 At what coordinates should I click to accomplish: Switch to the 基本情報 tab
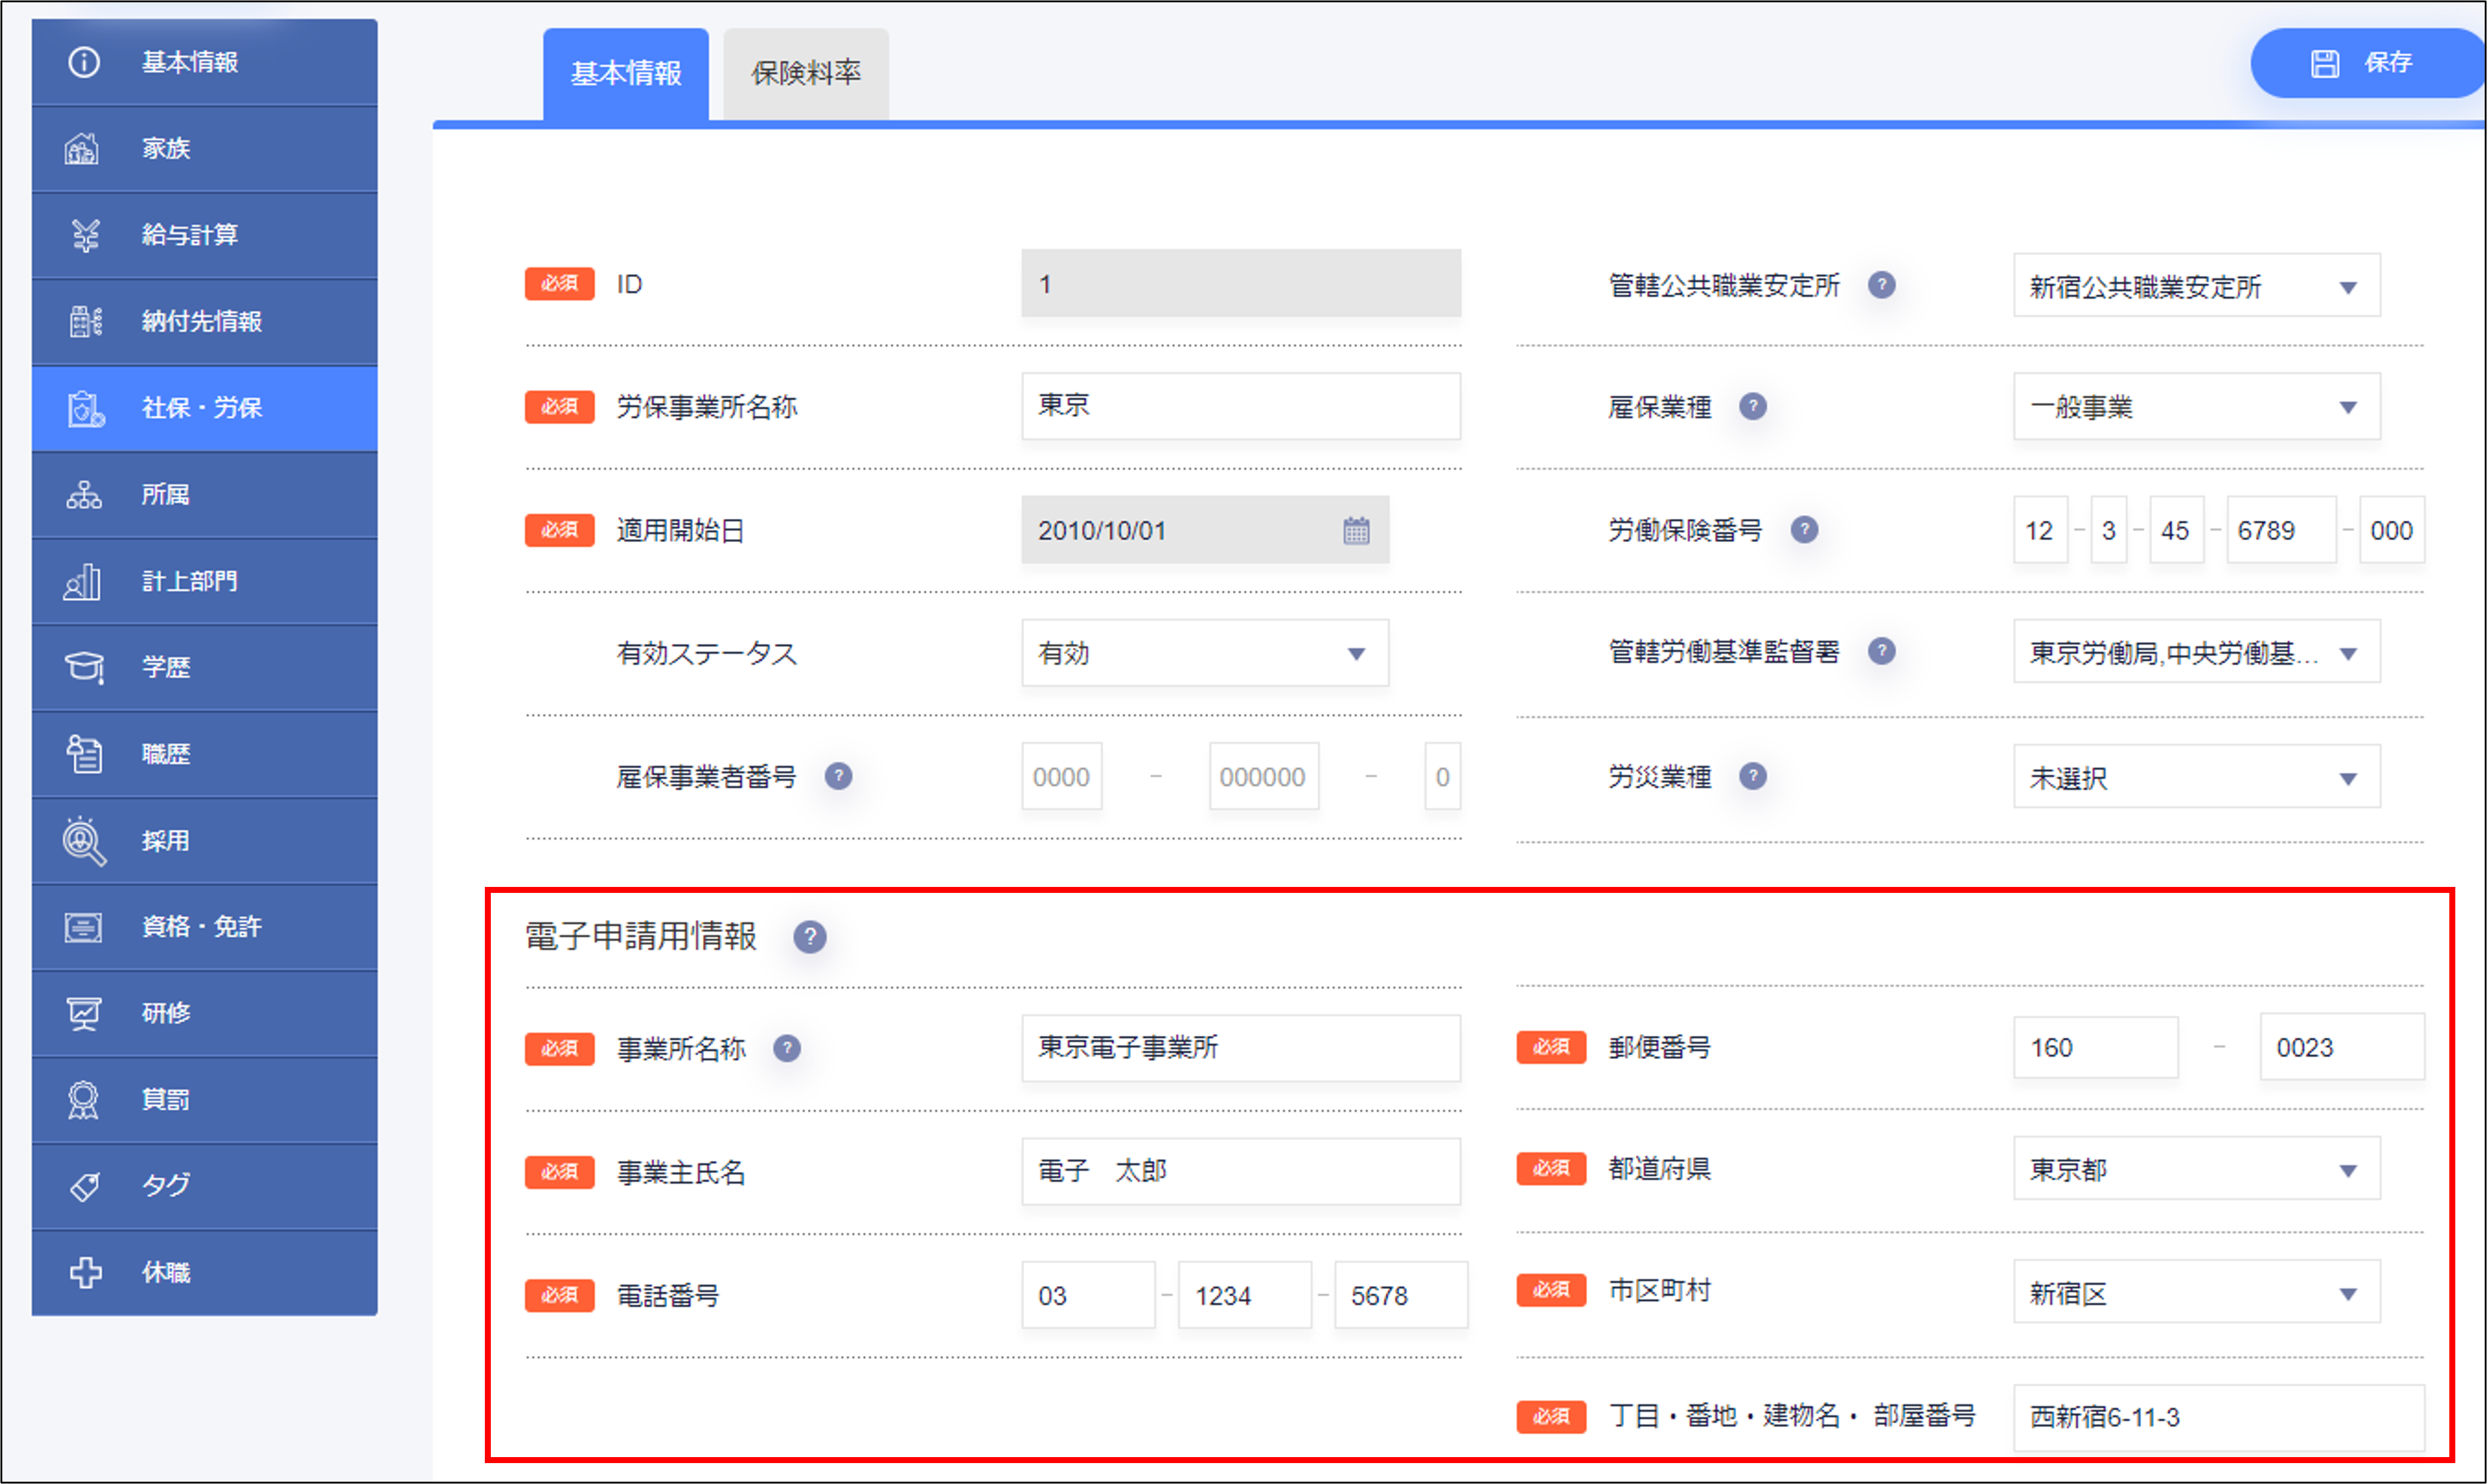click(x=626, y=72)
